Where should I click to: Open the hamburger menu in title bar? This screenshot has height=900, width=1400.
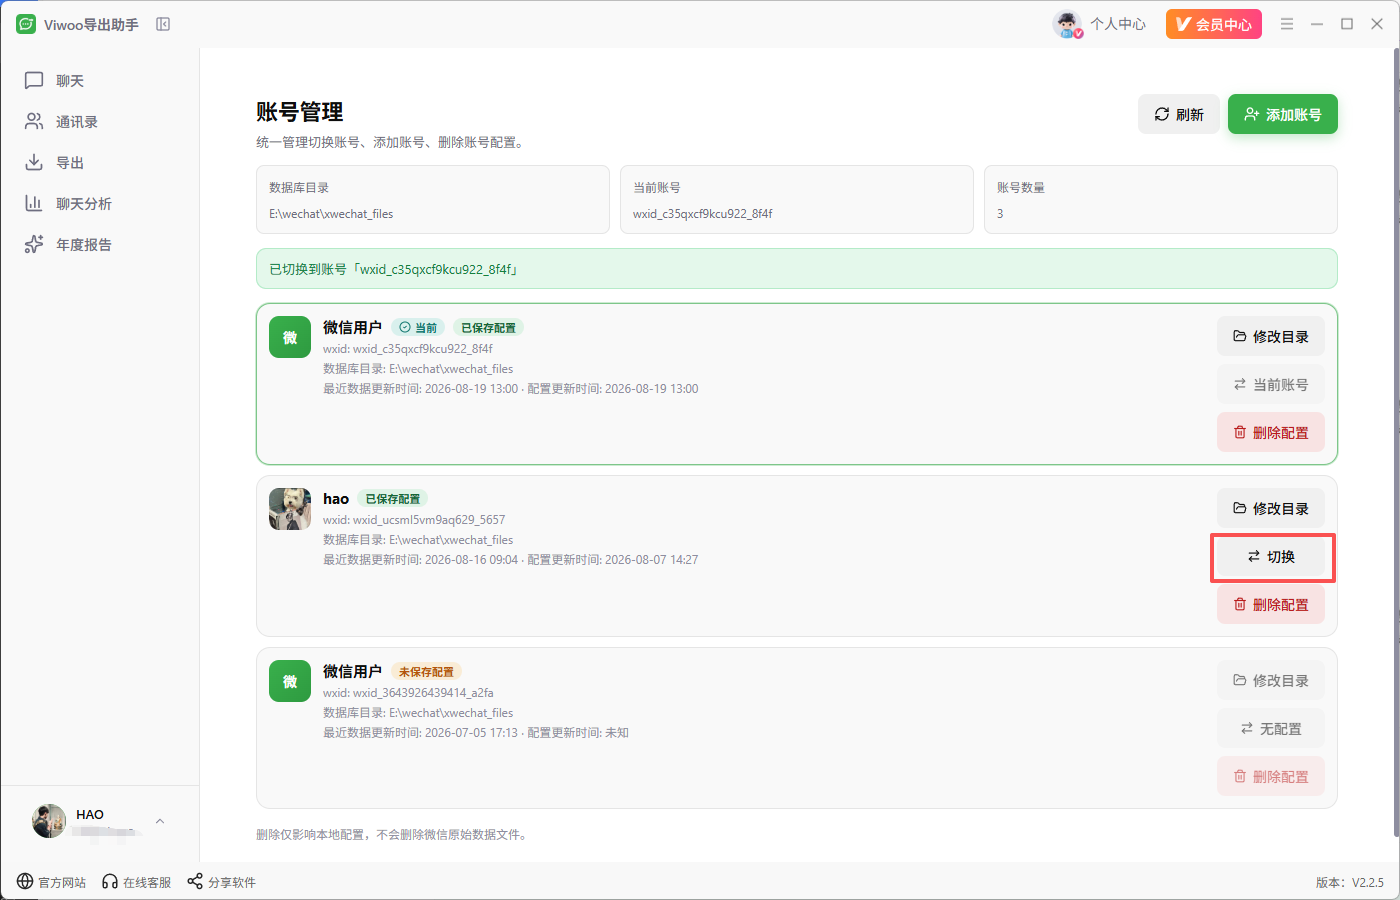pos(1287,24)
